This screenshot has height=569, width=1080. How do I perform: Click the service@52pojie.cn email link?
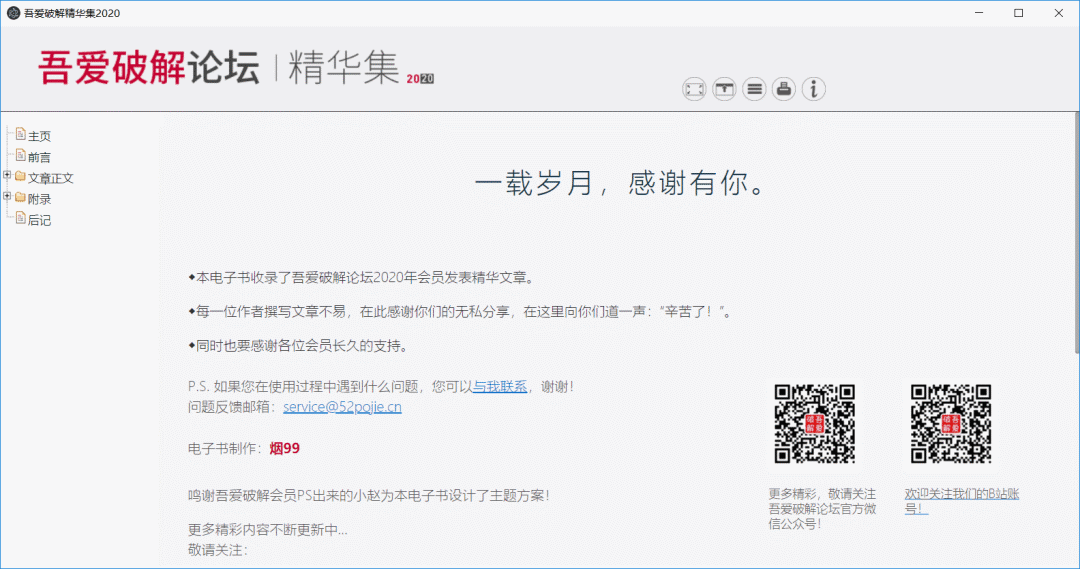click(x=342, y=407)
